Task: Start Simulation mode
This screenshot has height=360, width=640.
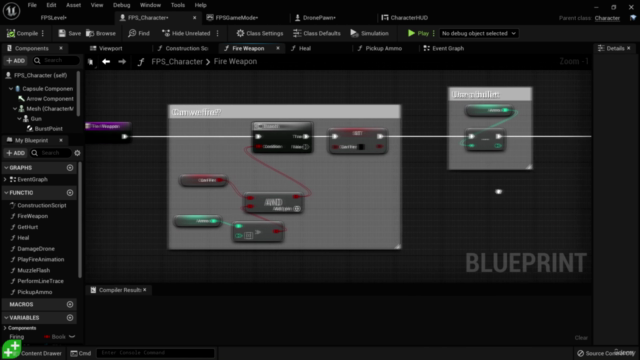Action: coord(369,33)
